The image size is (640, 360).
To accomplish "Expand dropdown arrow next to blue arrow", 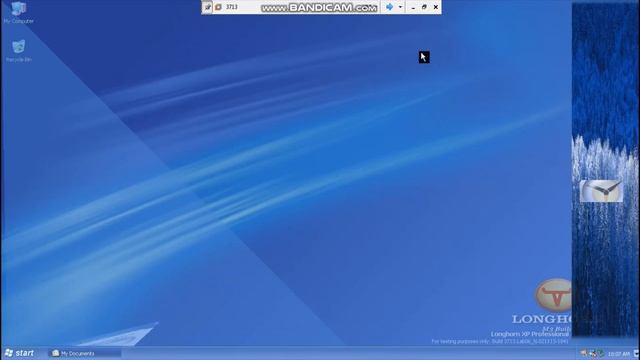I will (400, 7).
